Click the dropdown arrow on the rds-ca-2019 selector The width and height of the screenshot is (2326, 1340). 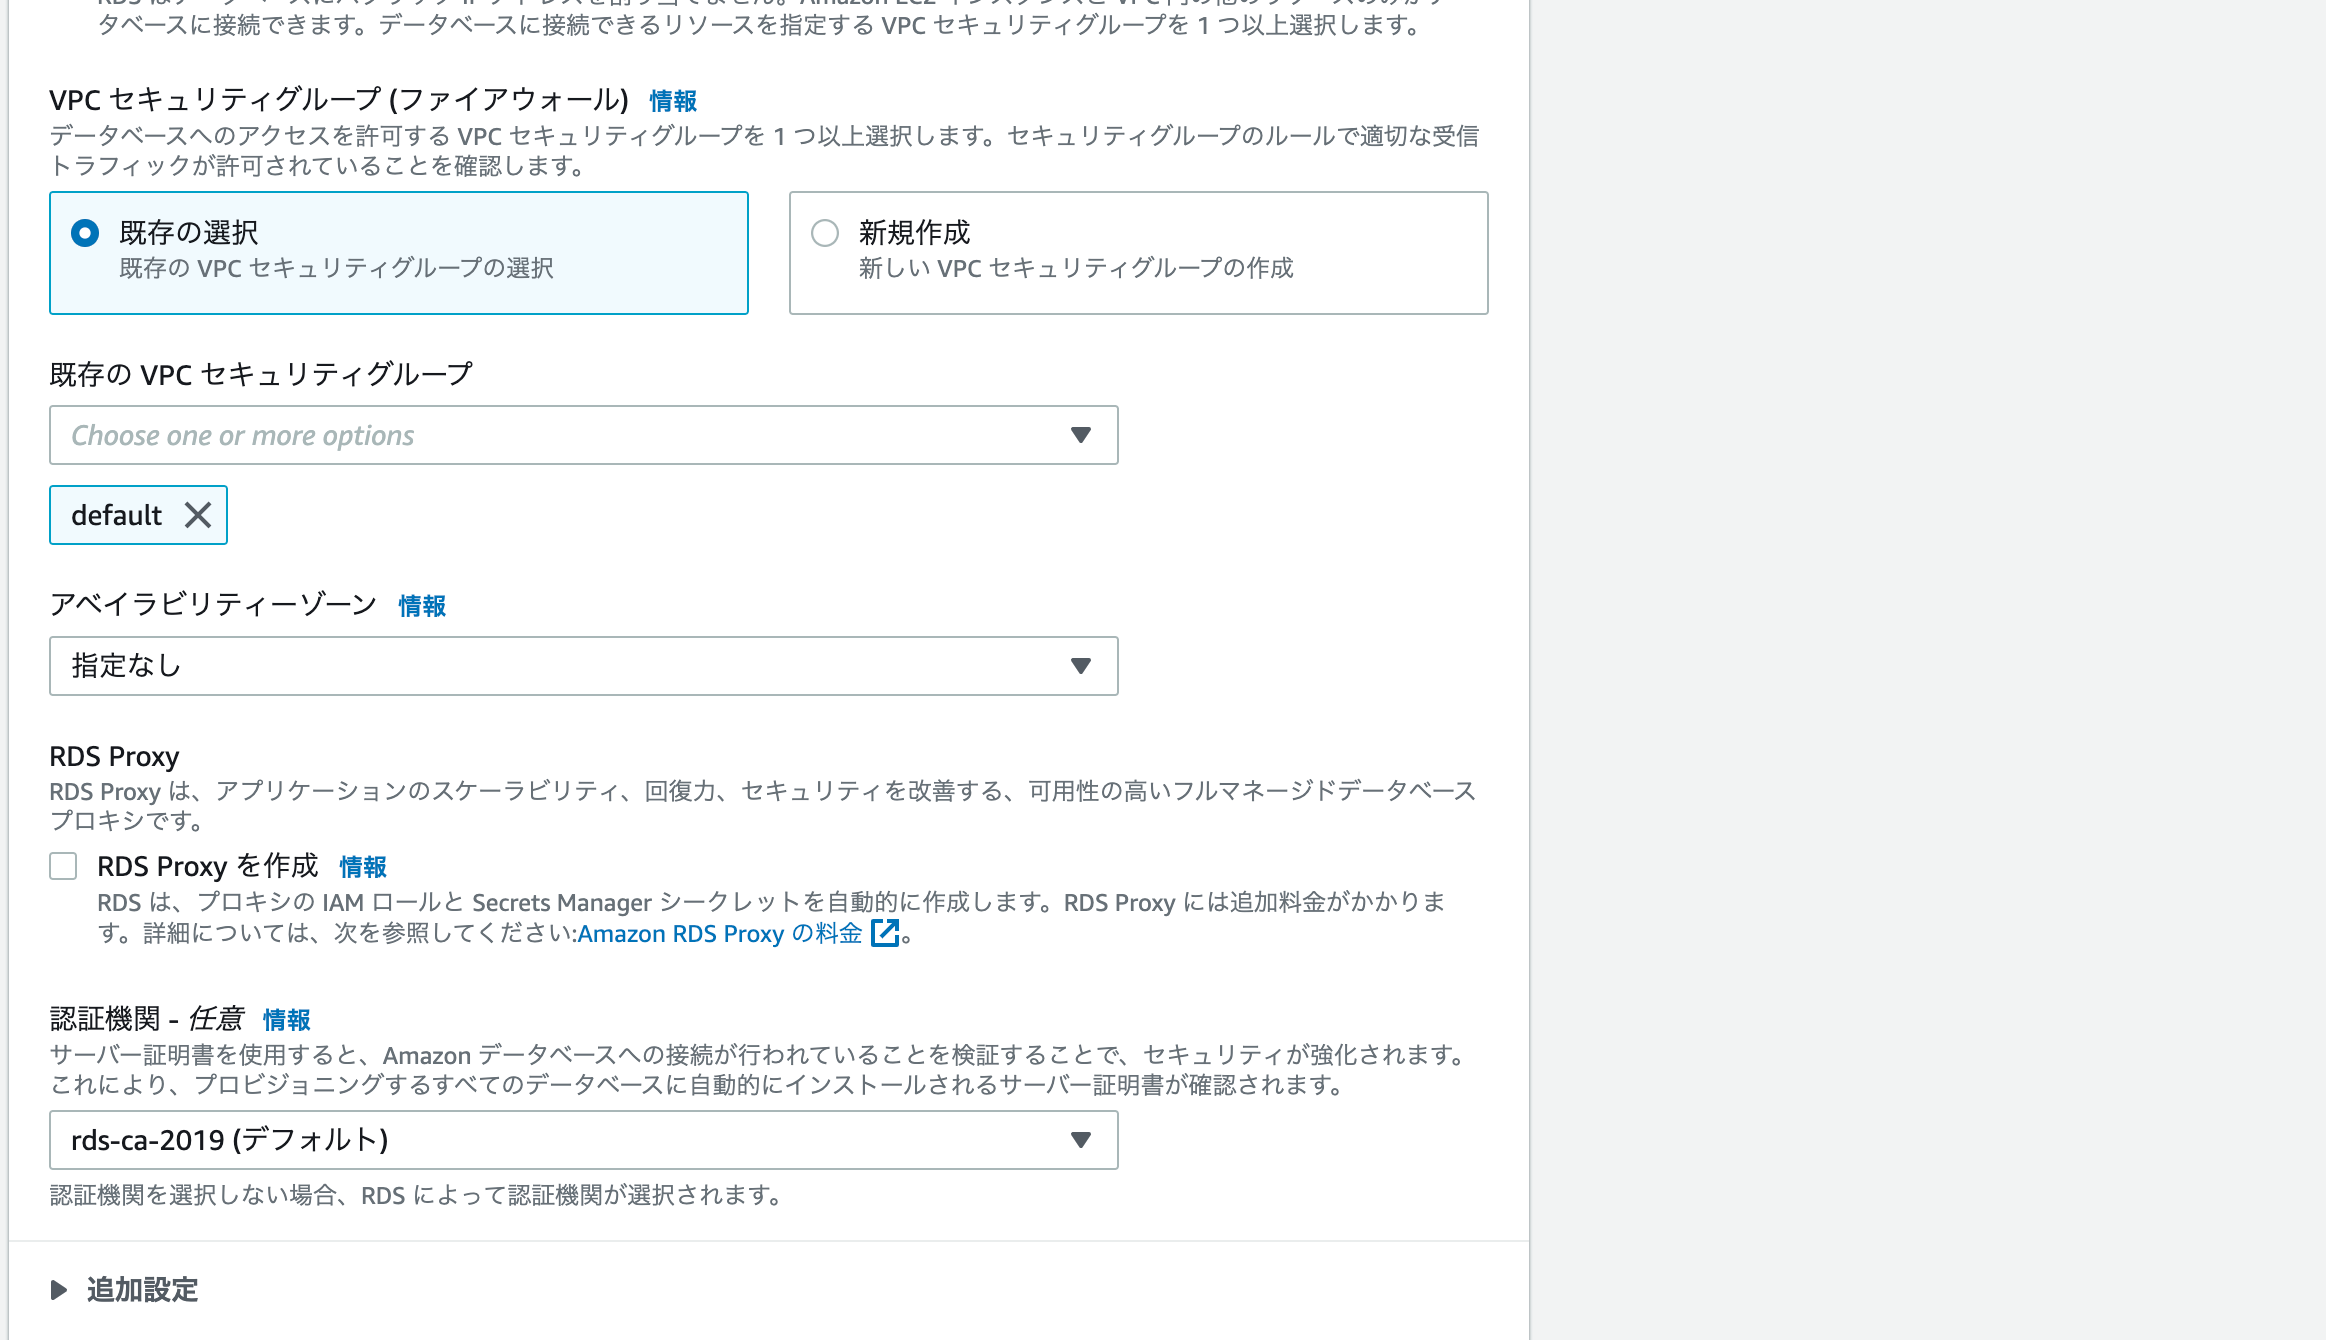[1079, 1139]
